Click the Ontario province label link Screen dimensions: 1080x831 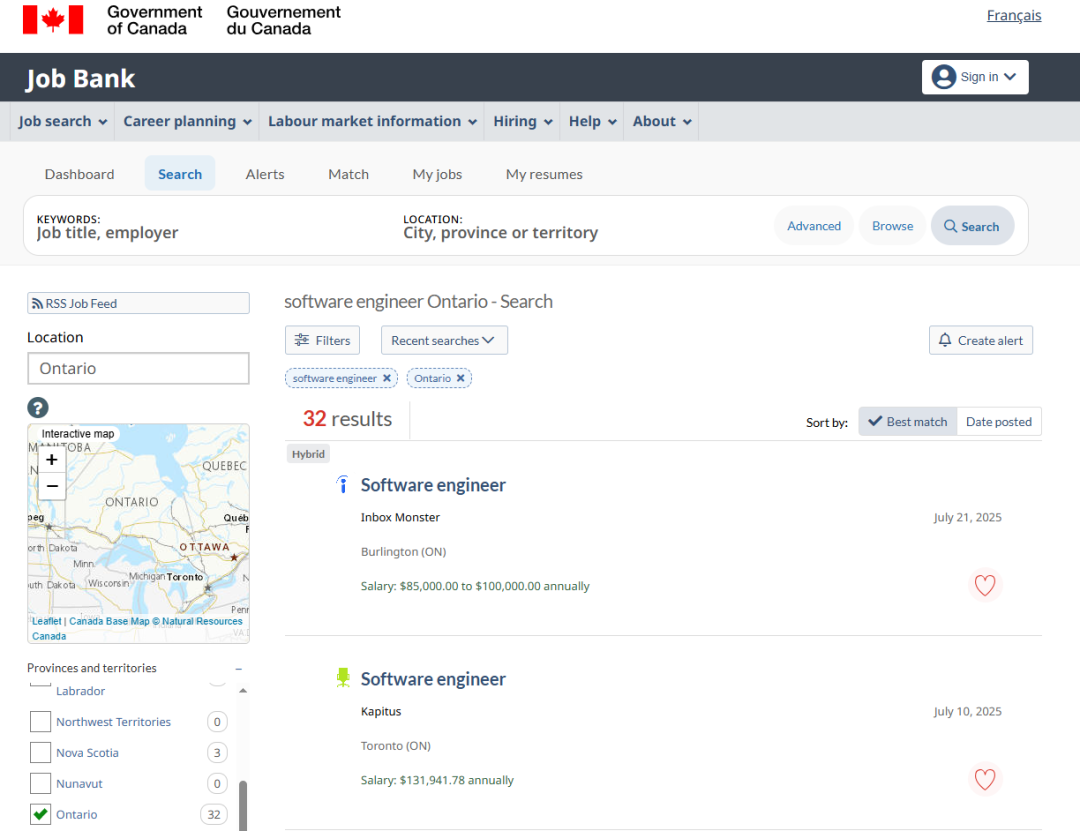(x=76, y=814)
